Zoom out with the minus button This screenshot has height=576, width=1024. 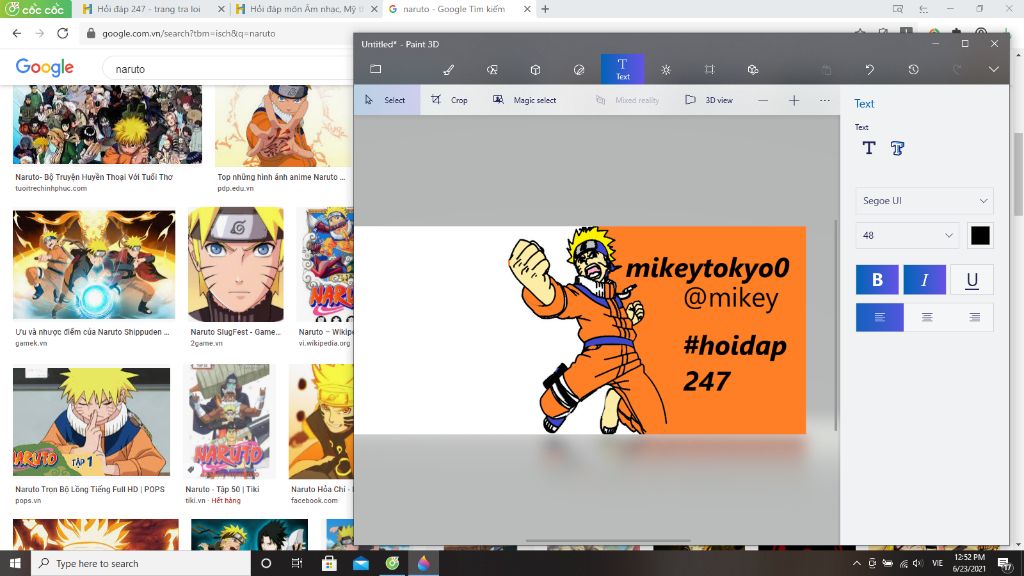coord(763,101)
